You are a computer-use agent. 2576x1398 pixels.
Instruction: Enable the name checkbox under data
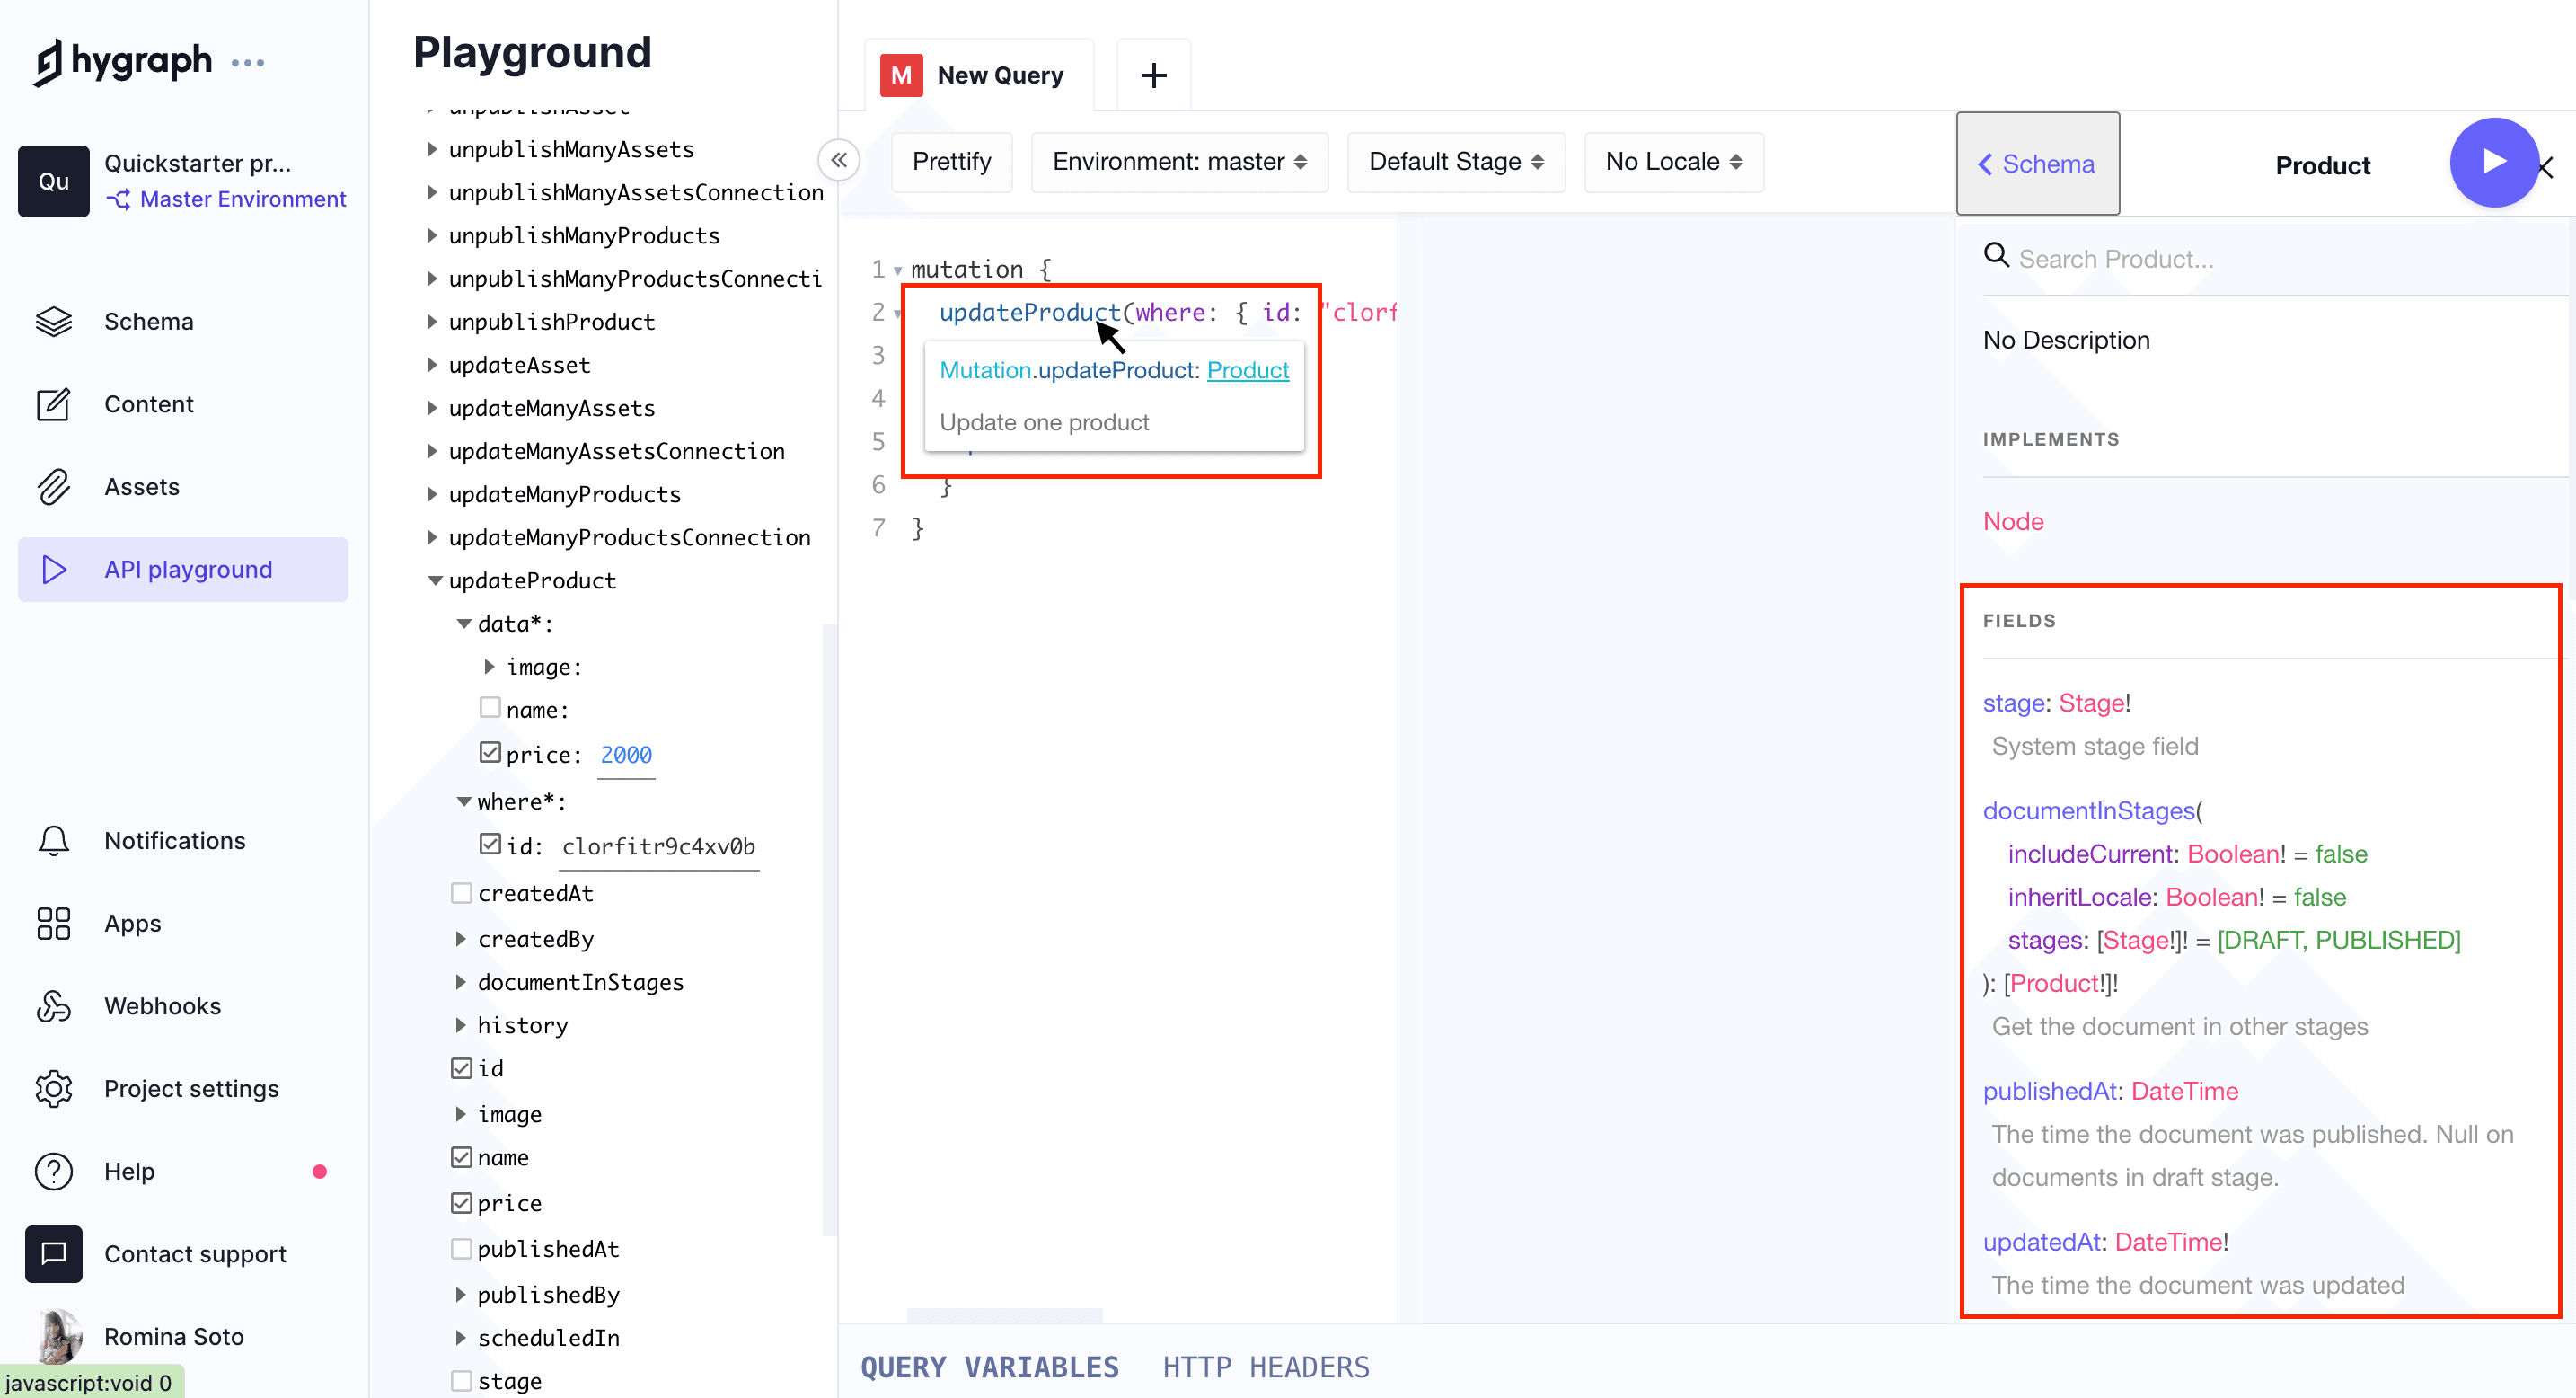point(489,708)
